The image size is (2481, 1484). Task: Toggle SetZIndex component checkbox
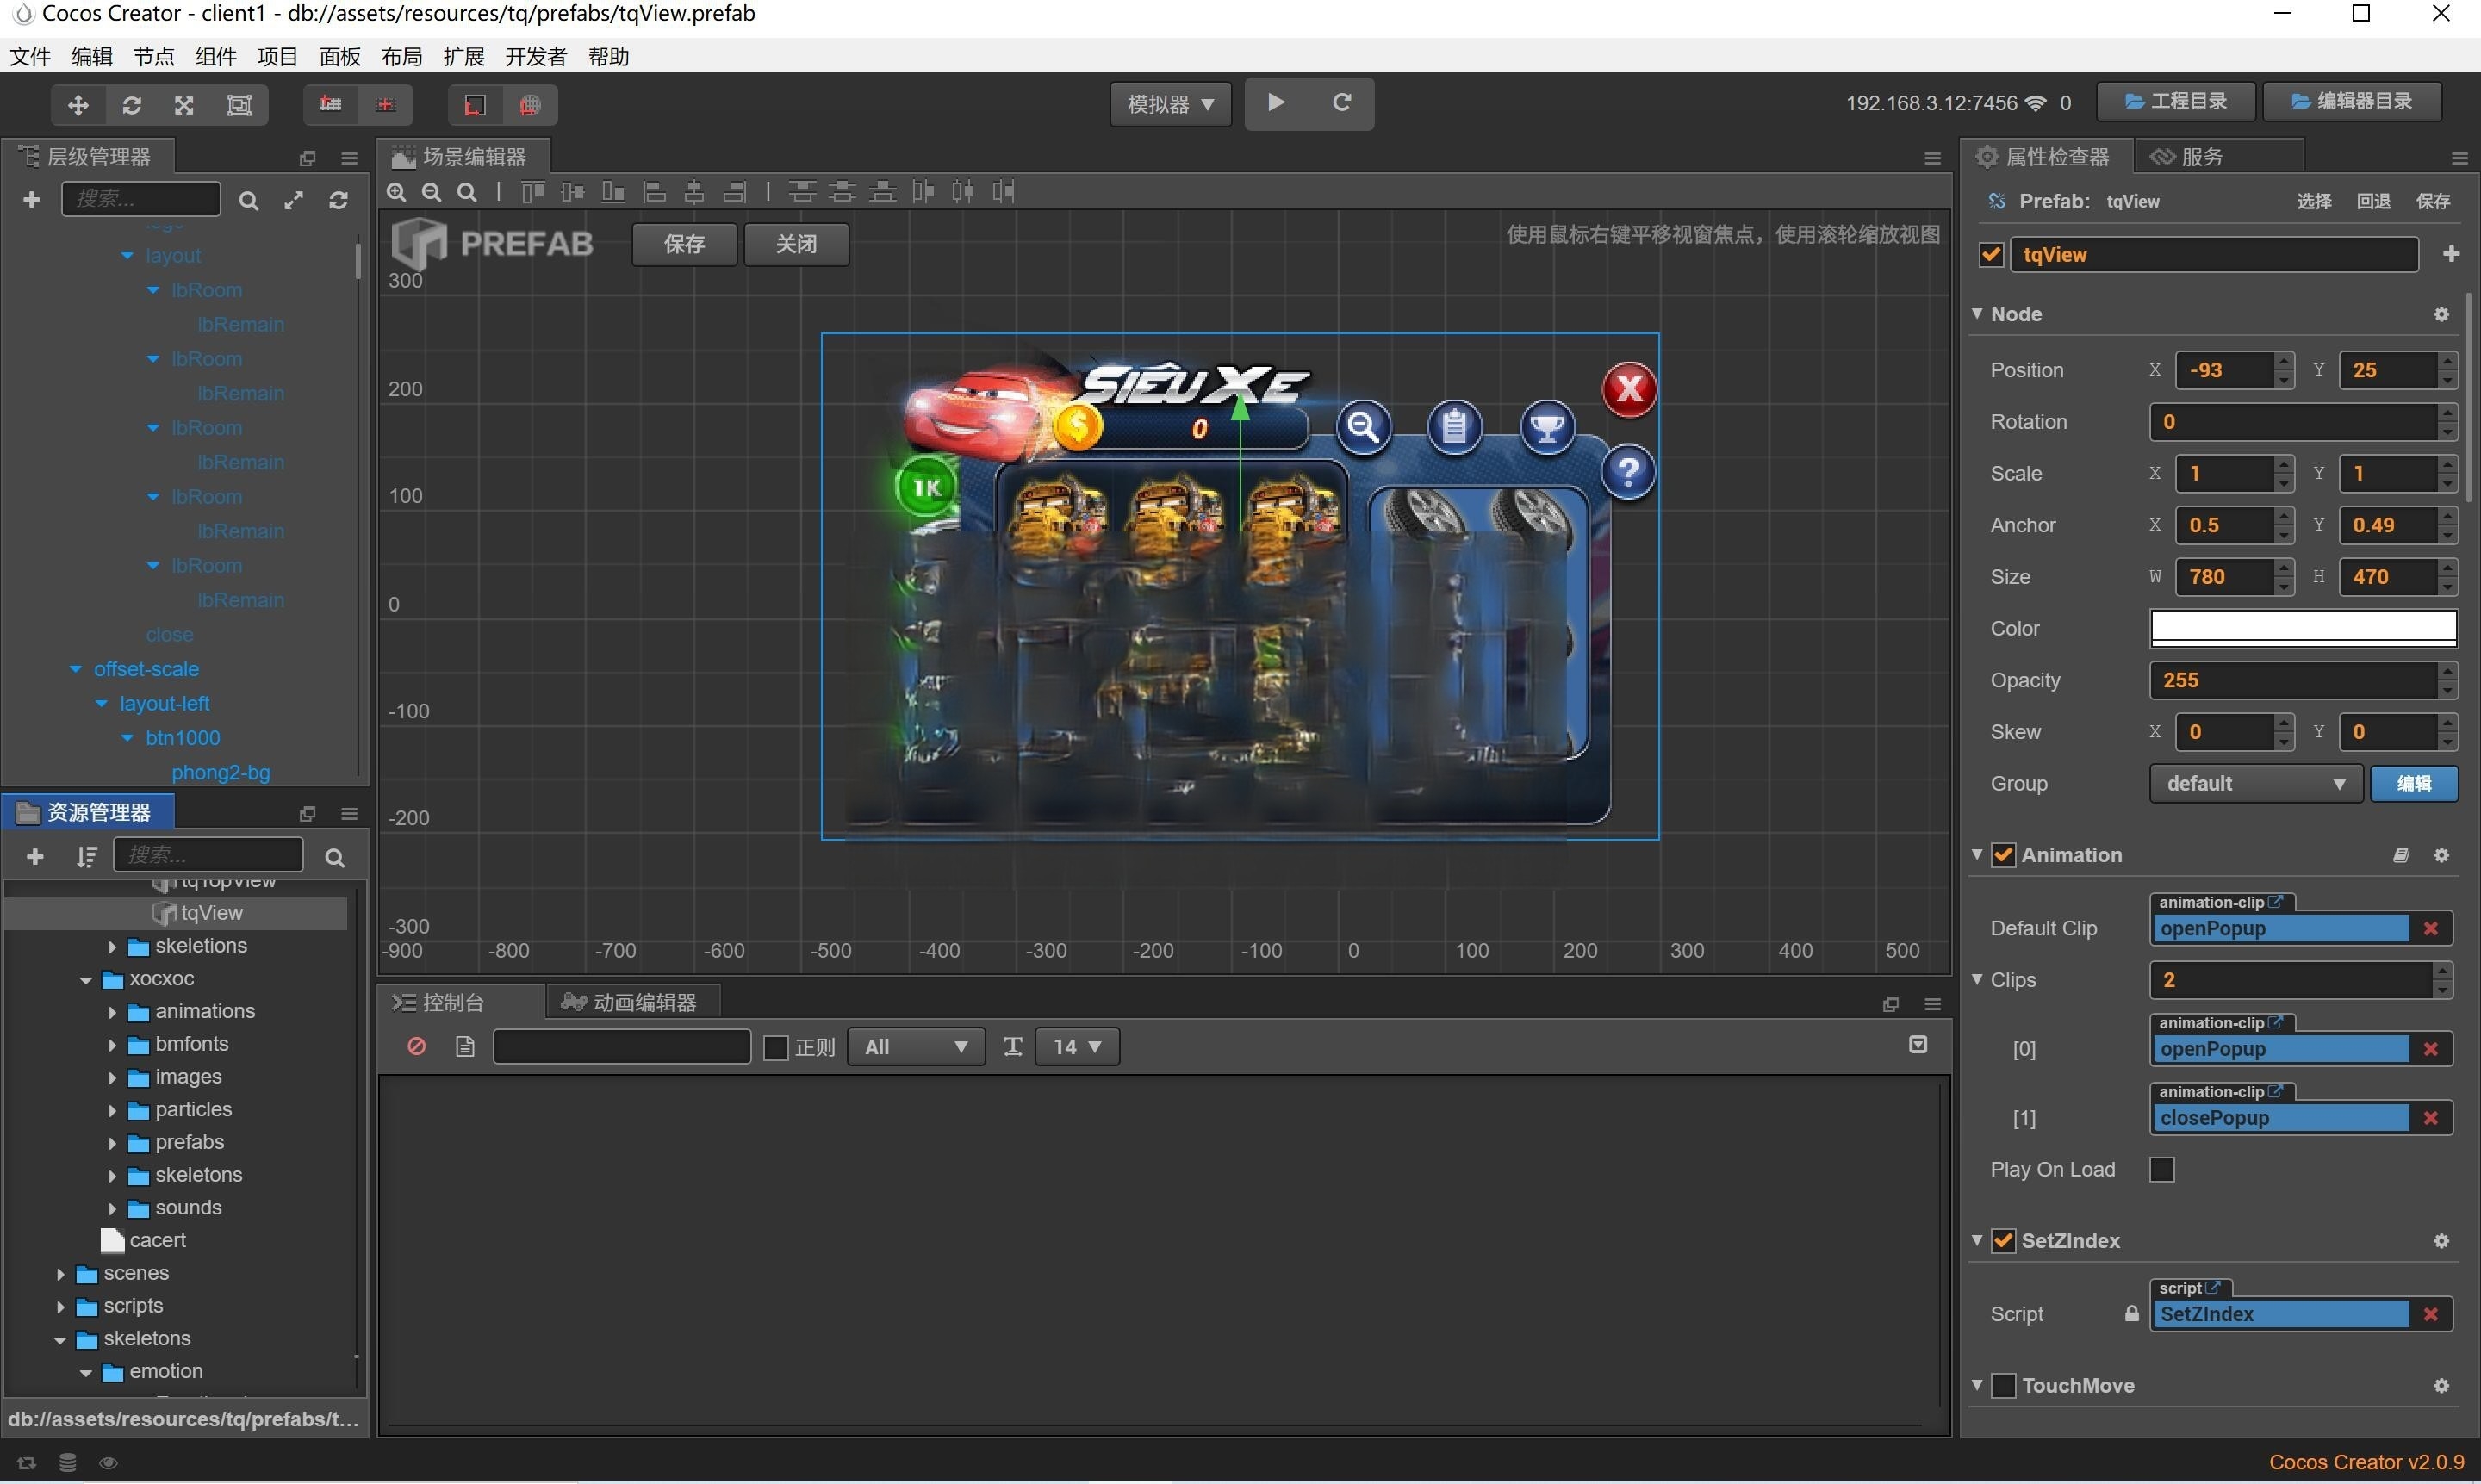(x=2003, y=1241)
